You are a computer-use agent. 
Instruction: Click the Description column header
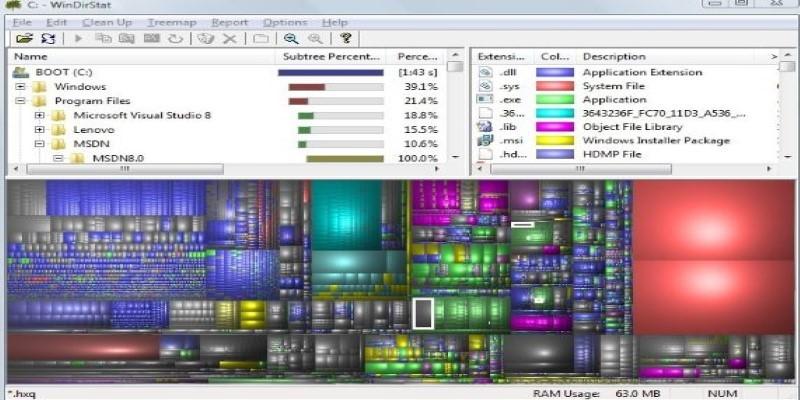[x=614, y=57]
